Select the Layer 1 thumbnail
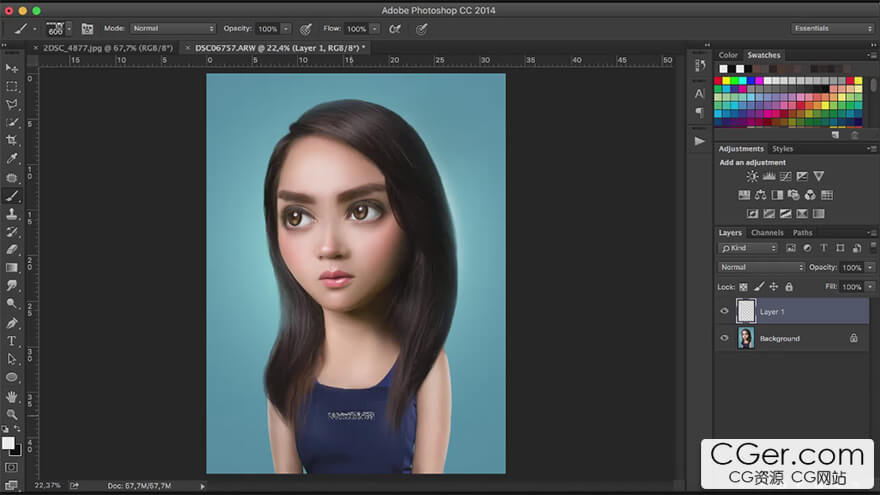The height and width of the screenshot is (495, 880). coord(746,311)
